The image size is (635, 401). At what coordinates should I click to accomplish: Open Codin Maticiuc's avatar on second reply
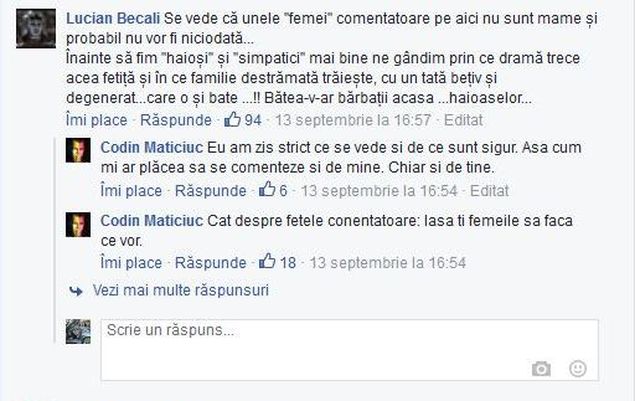[78, 224]
